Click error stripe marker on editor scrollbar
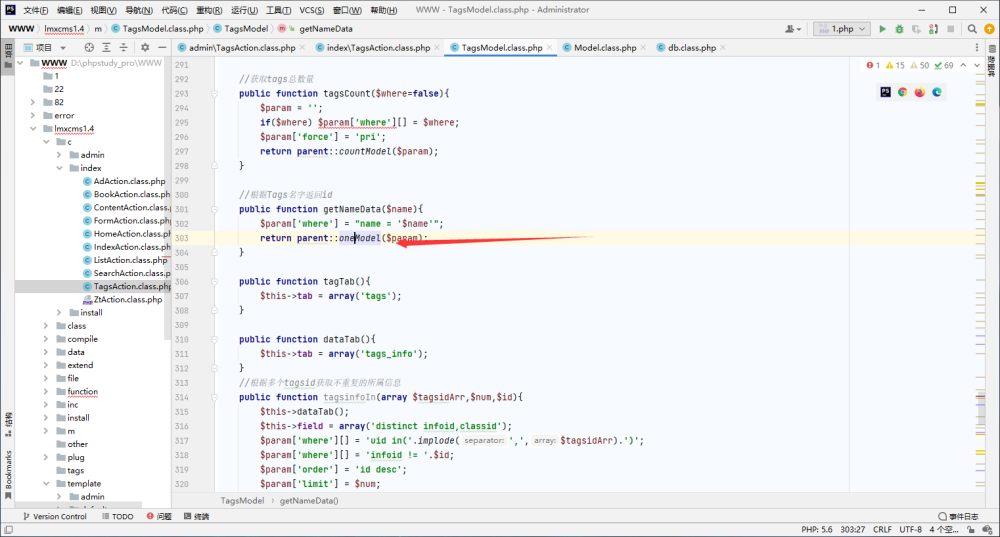This screenshot has width=1000, height=537. (980, 397)
